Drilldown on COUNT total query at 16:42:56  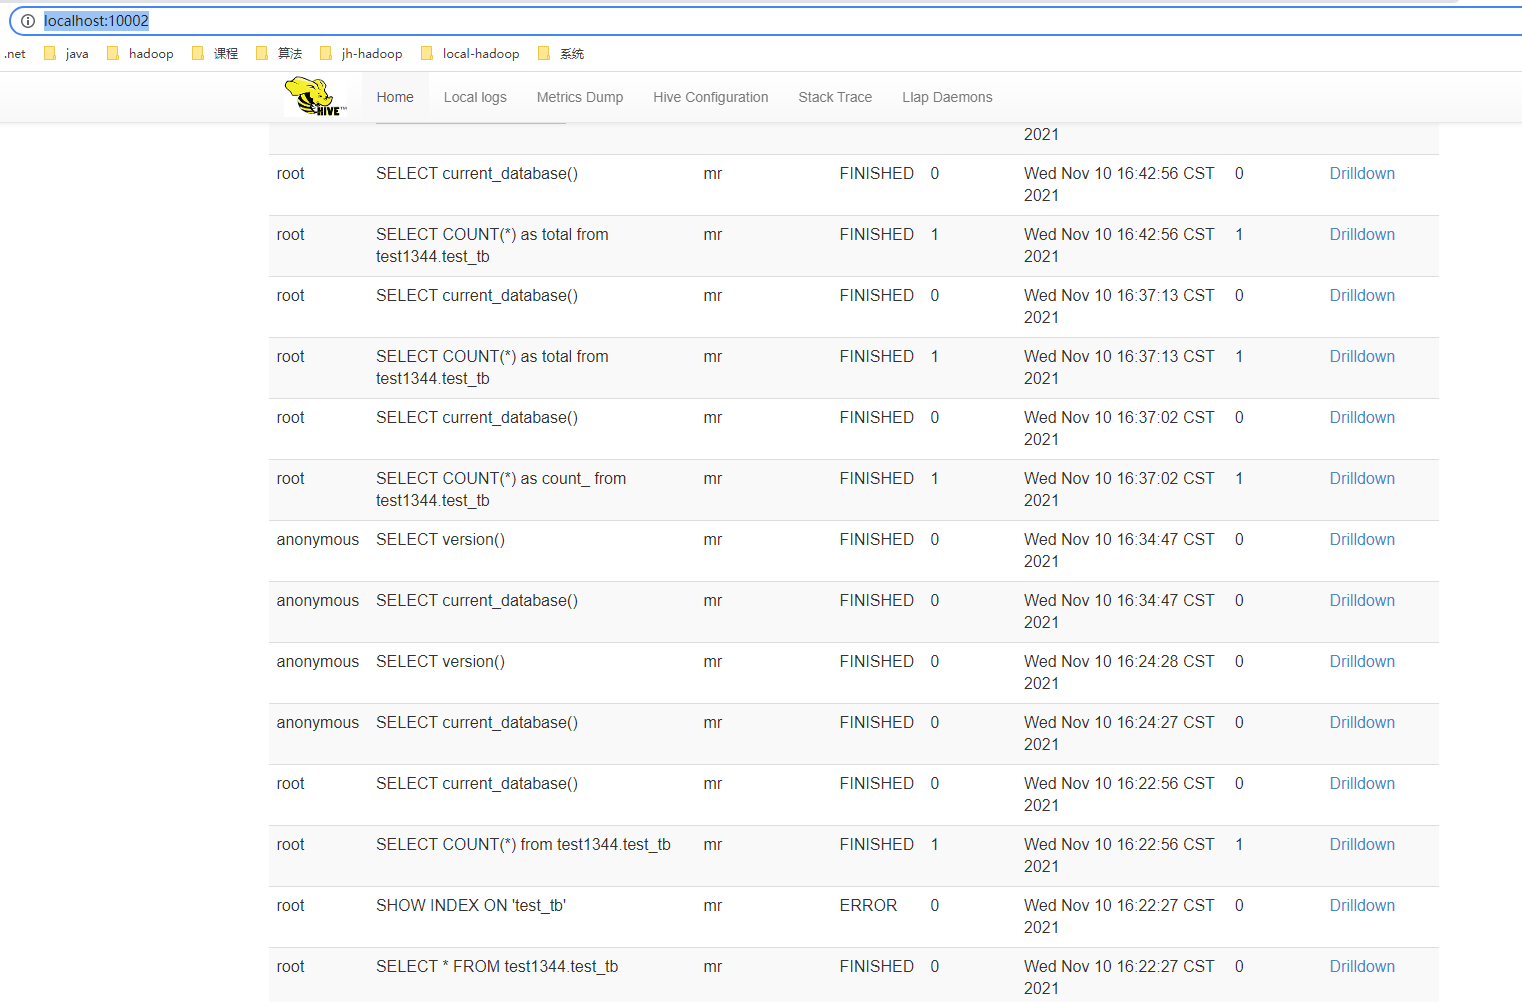[x=1362, y=235]
